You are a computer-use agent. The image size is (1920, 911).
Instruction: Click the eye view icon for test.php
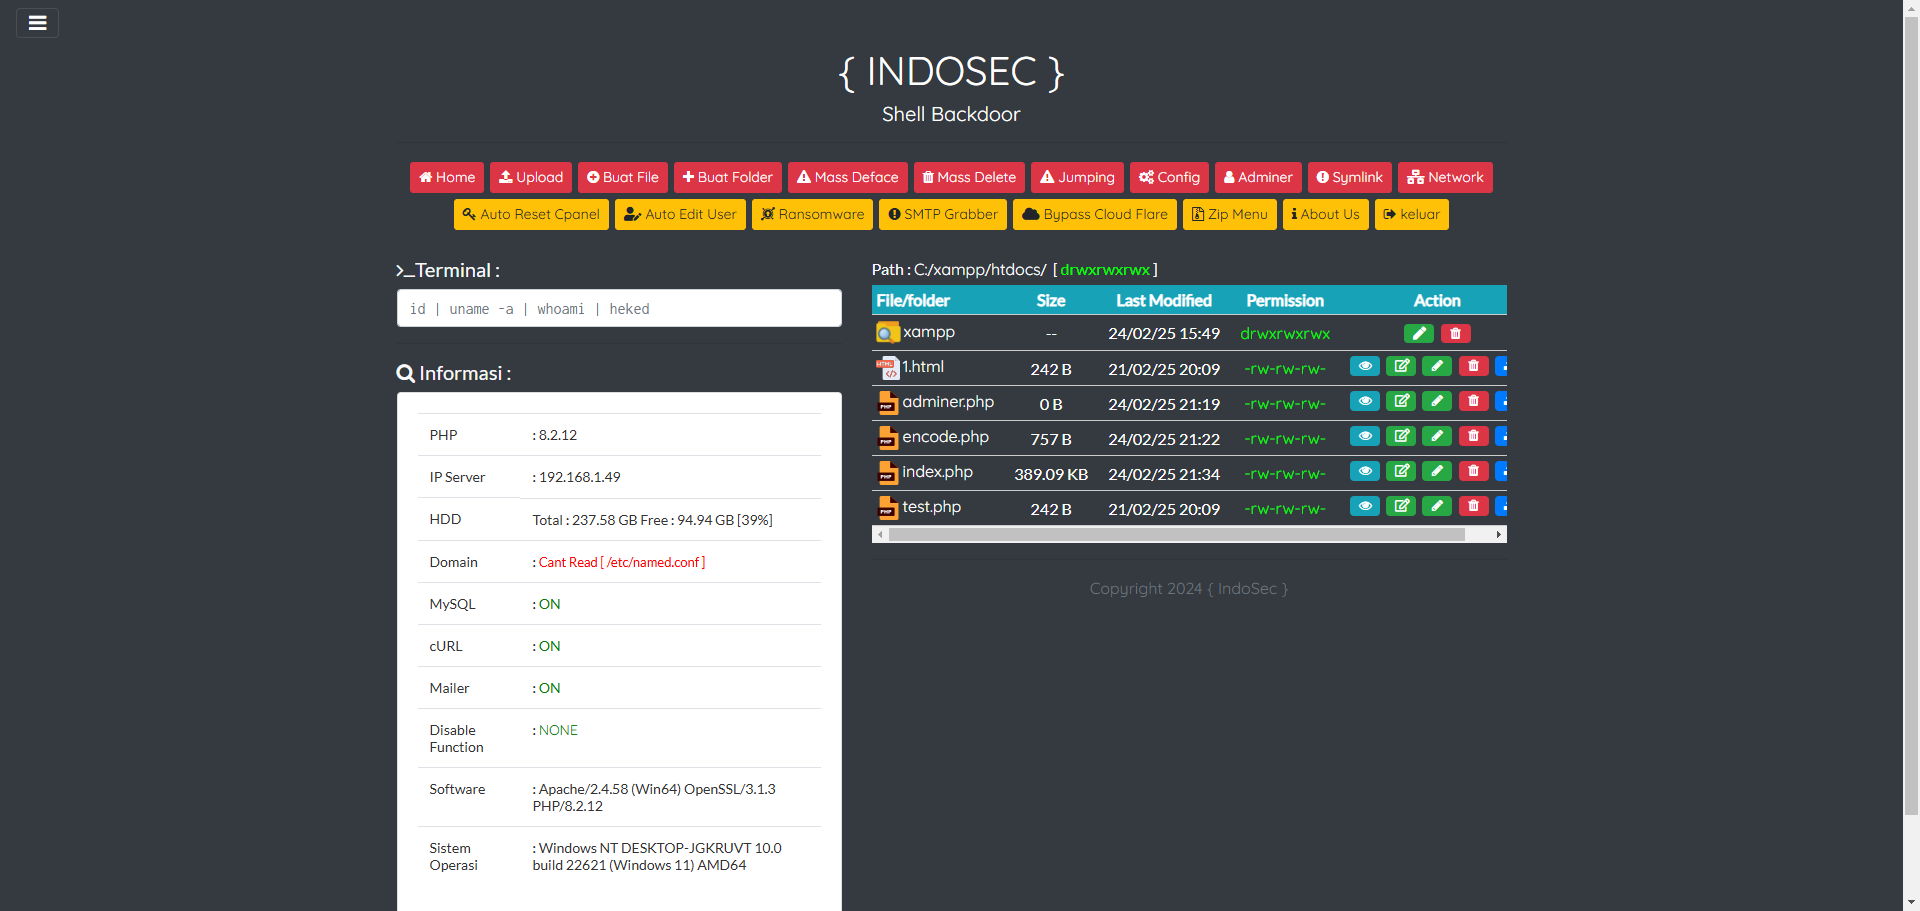pyautogui.click(x=1364, y=506)
